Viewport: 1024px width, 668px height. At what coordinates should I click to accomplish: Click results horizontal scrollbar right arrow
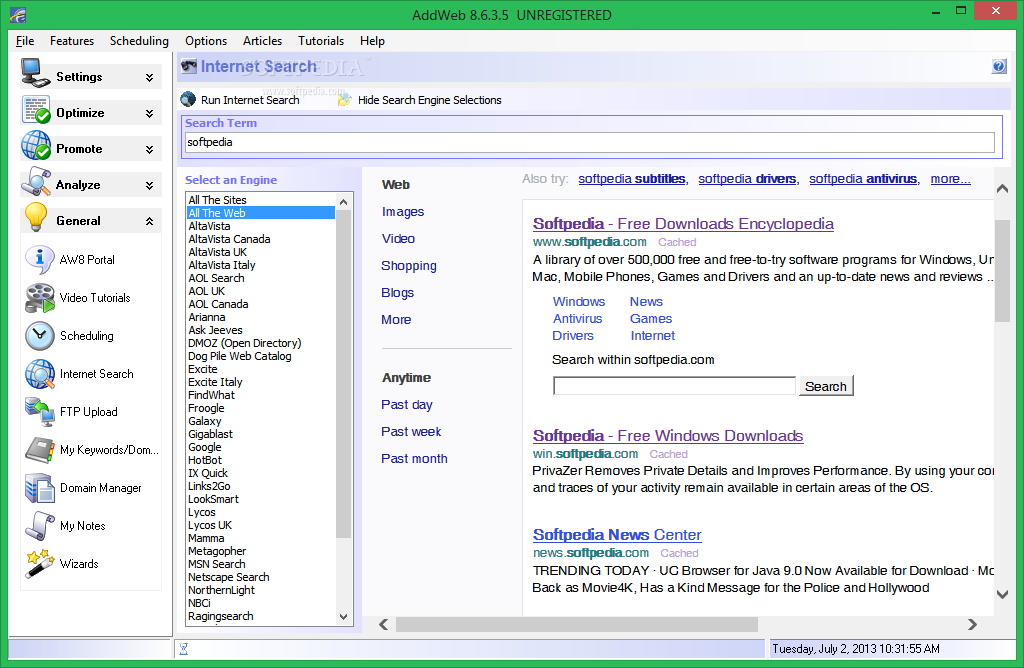point(972,624)
